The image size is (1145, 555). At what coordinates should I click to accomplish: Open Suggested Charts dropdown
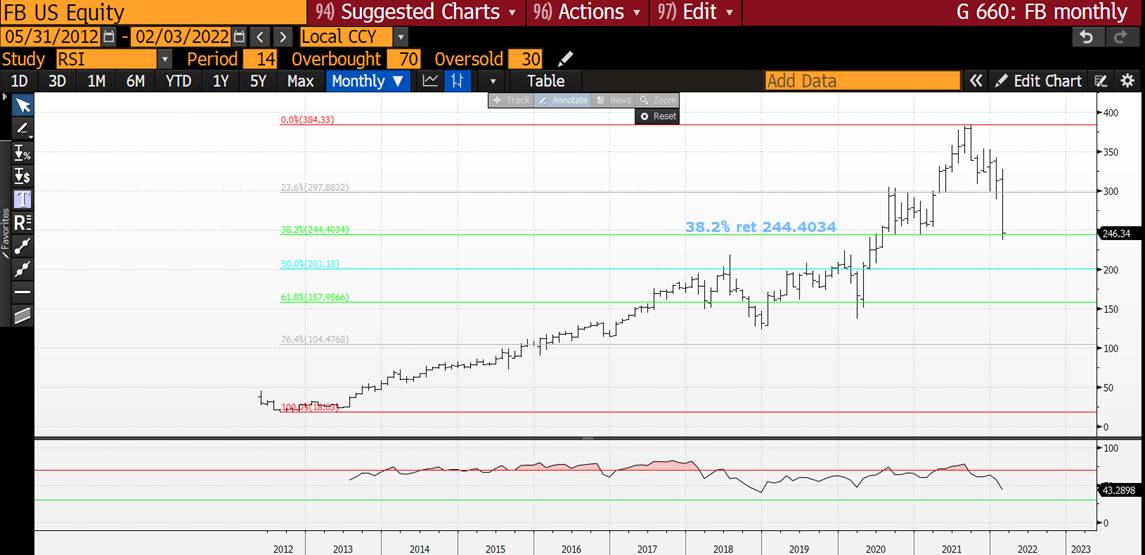click(x=415, y=12)
